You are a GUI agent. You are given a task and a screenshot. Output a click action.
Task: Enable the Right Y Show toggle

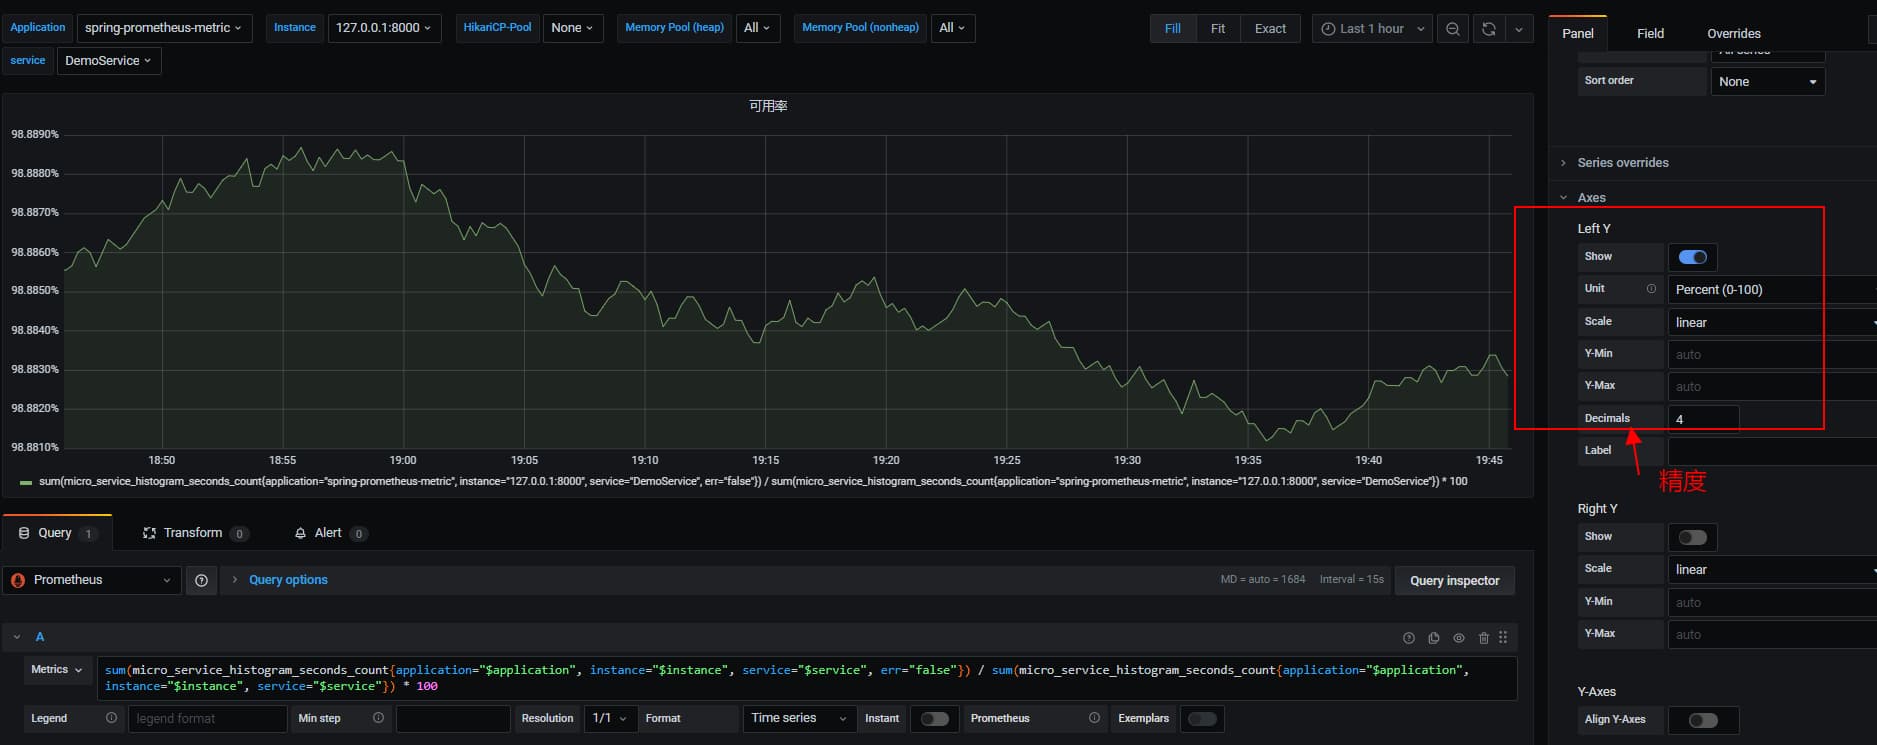coord(1692,537)
